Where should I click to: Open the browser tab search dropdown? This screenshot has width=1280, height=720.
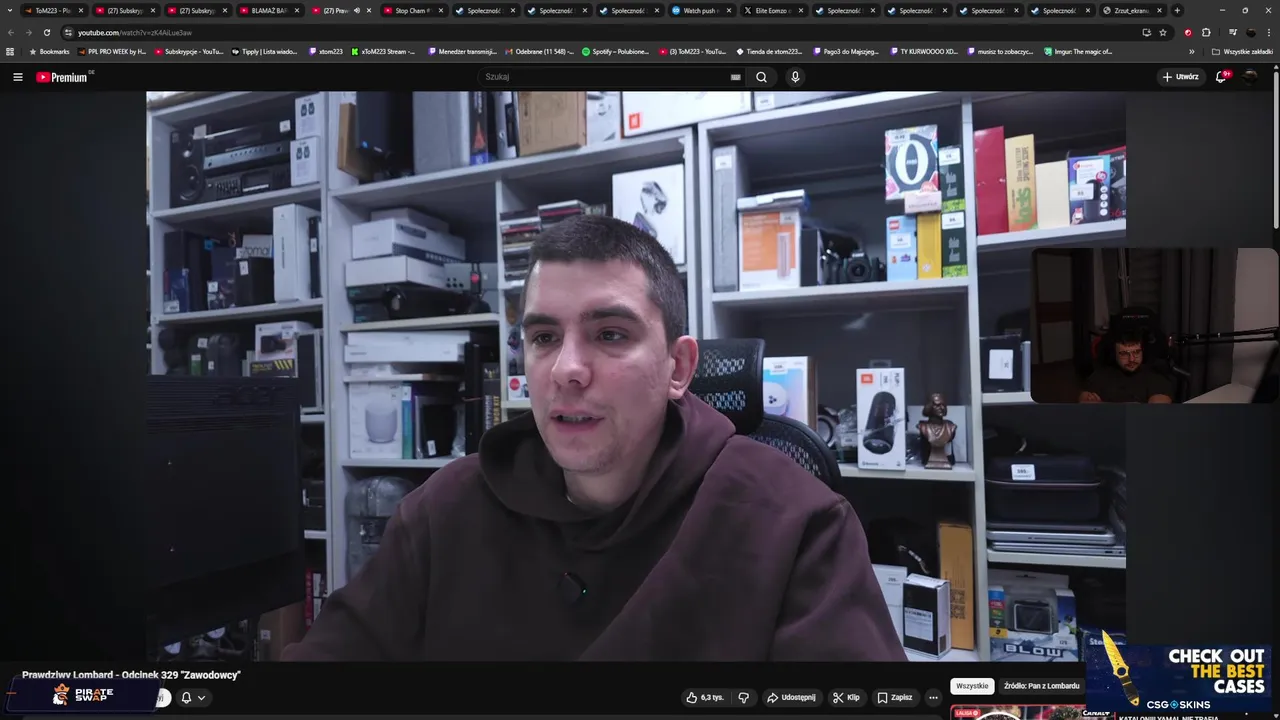coord(10,10)
